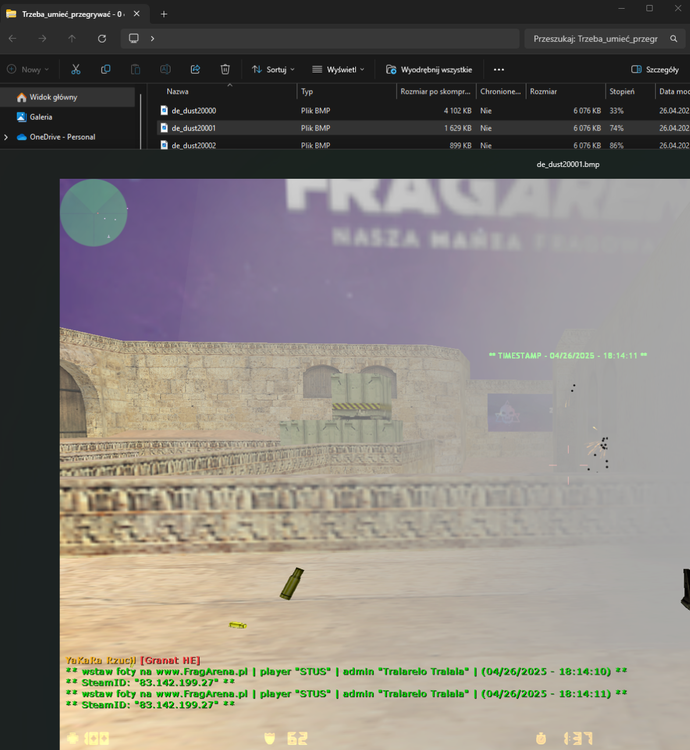The image size is (690, 750).
Task: Open a new tab with plus icon
Action: click(x=164, y=14)
